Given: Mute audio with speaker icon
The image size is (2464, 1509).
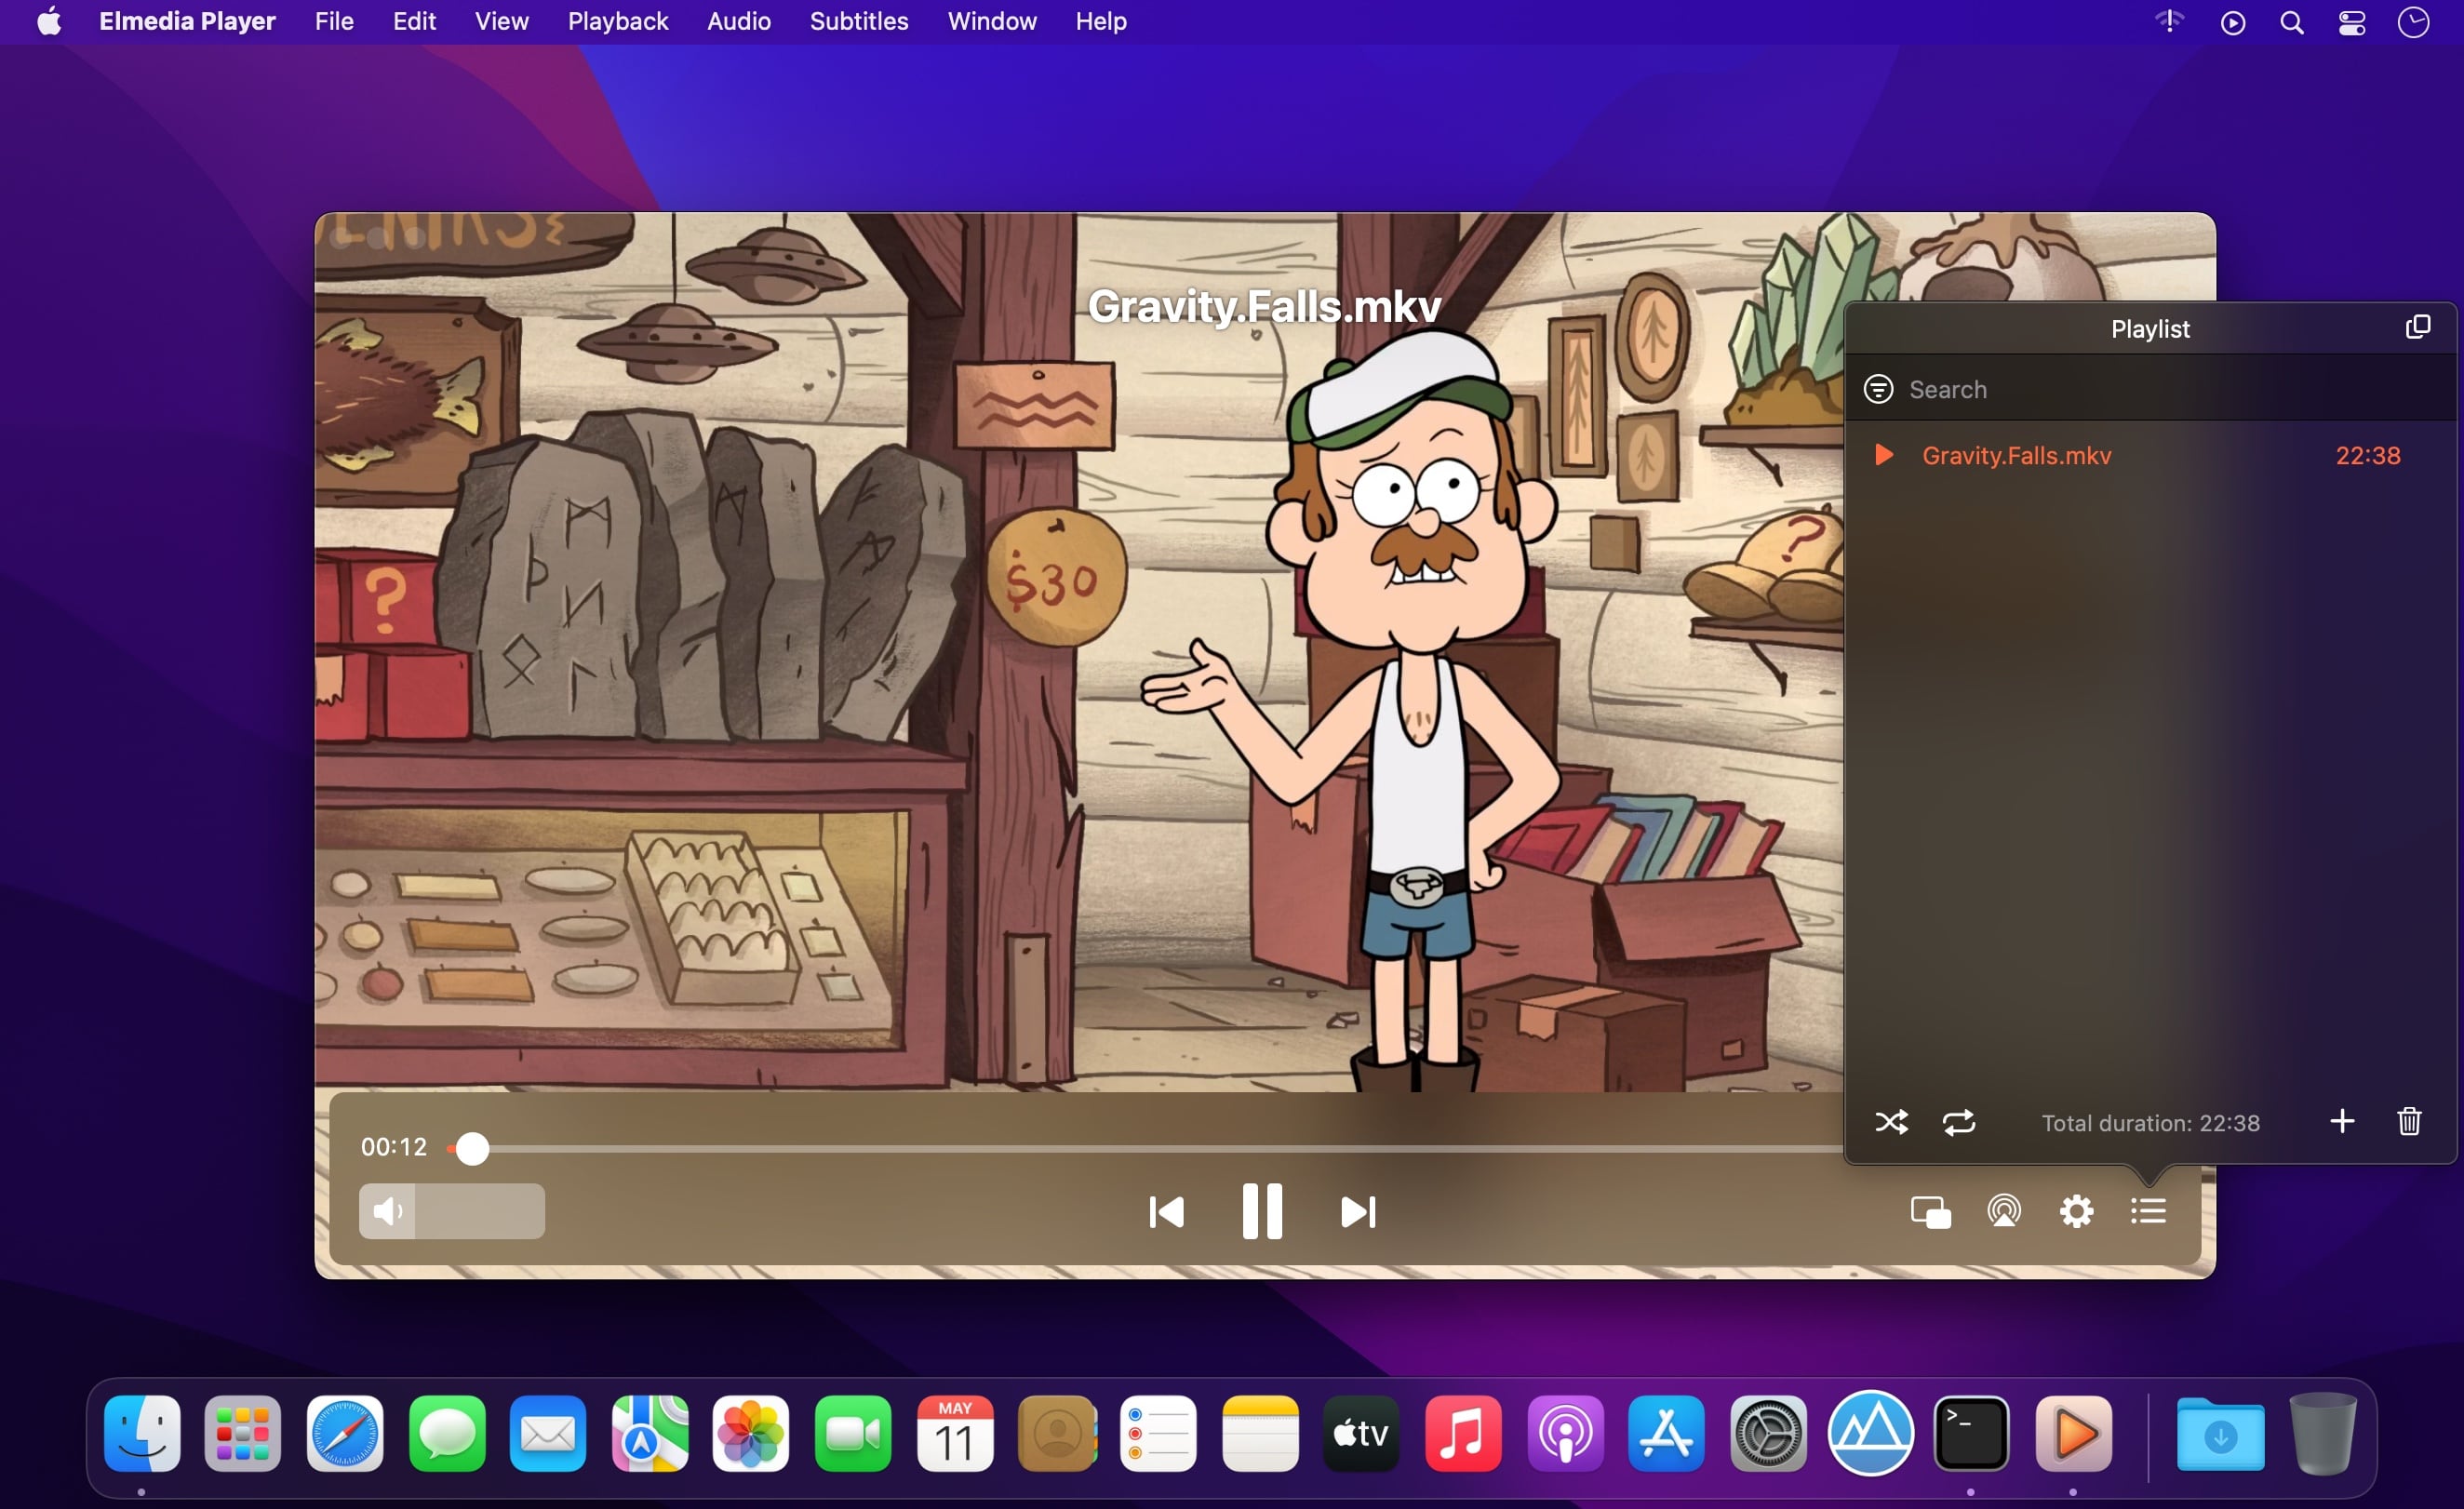Looking at the screenshot, I should click(x=386, y=1211).
